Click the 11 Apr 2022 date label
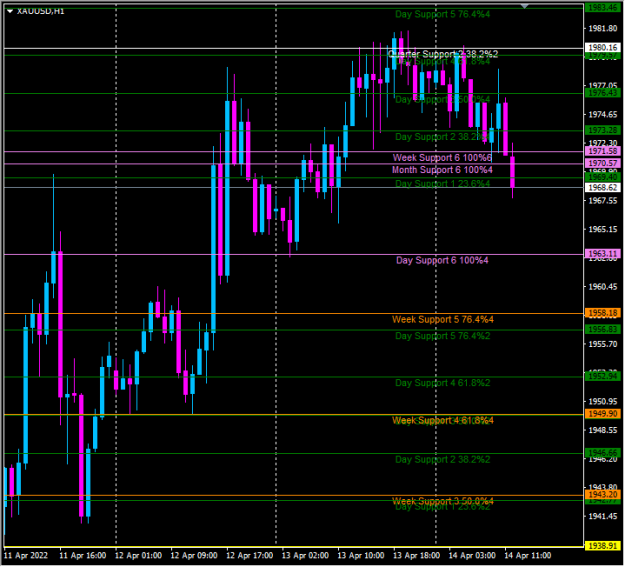Image resolution: width=625 pixels, height=567 pixels. [x=26, y=555]
